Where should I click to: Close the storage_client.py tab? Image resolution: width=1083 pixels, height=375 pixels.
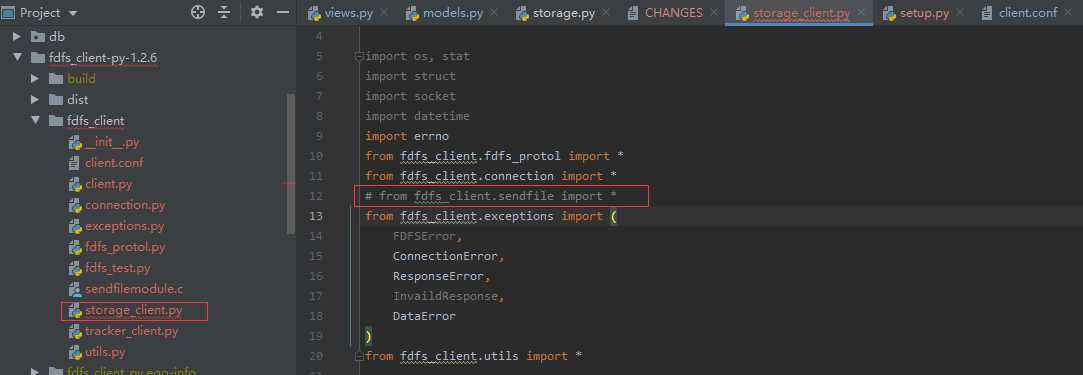[x=861, y=12]
